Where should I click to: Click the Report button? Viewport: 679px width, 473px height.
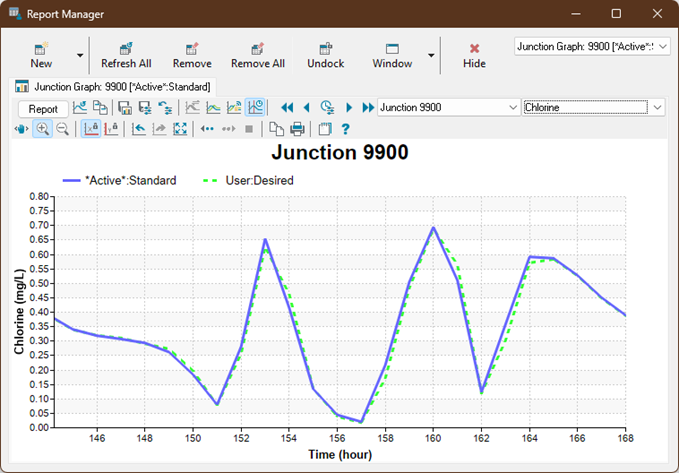[43, 109]
